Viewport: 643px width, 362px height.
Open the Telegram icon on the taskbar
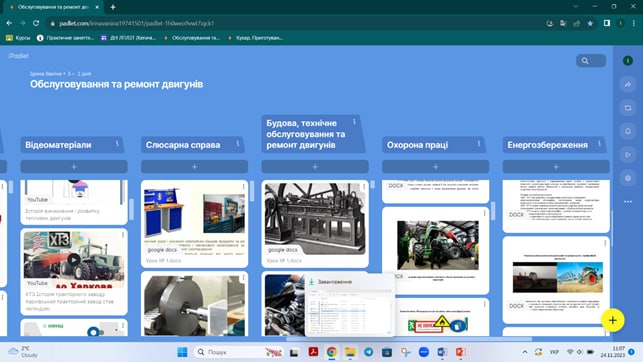[x=369, y=352]
